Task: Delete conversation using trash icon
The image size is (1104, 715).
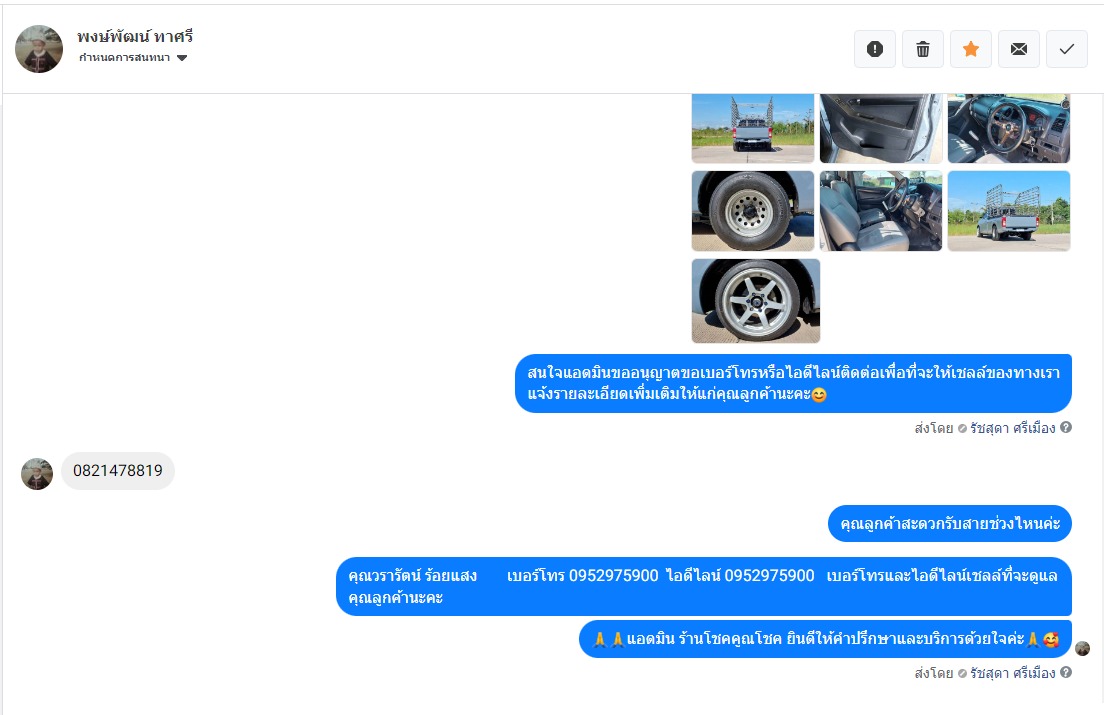Action: pyautogui.click(x=922, y=49)
